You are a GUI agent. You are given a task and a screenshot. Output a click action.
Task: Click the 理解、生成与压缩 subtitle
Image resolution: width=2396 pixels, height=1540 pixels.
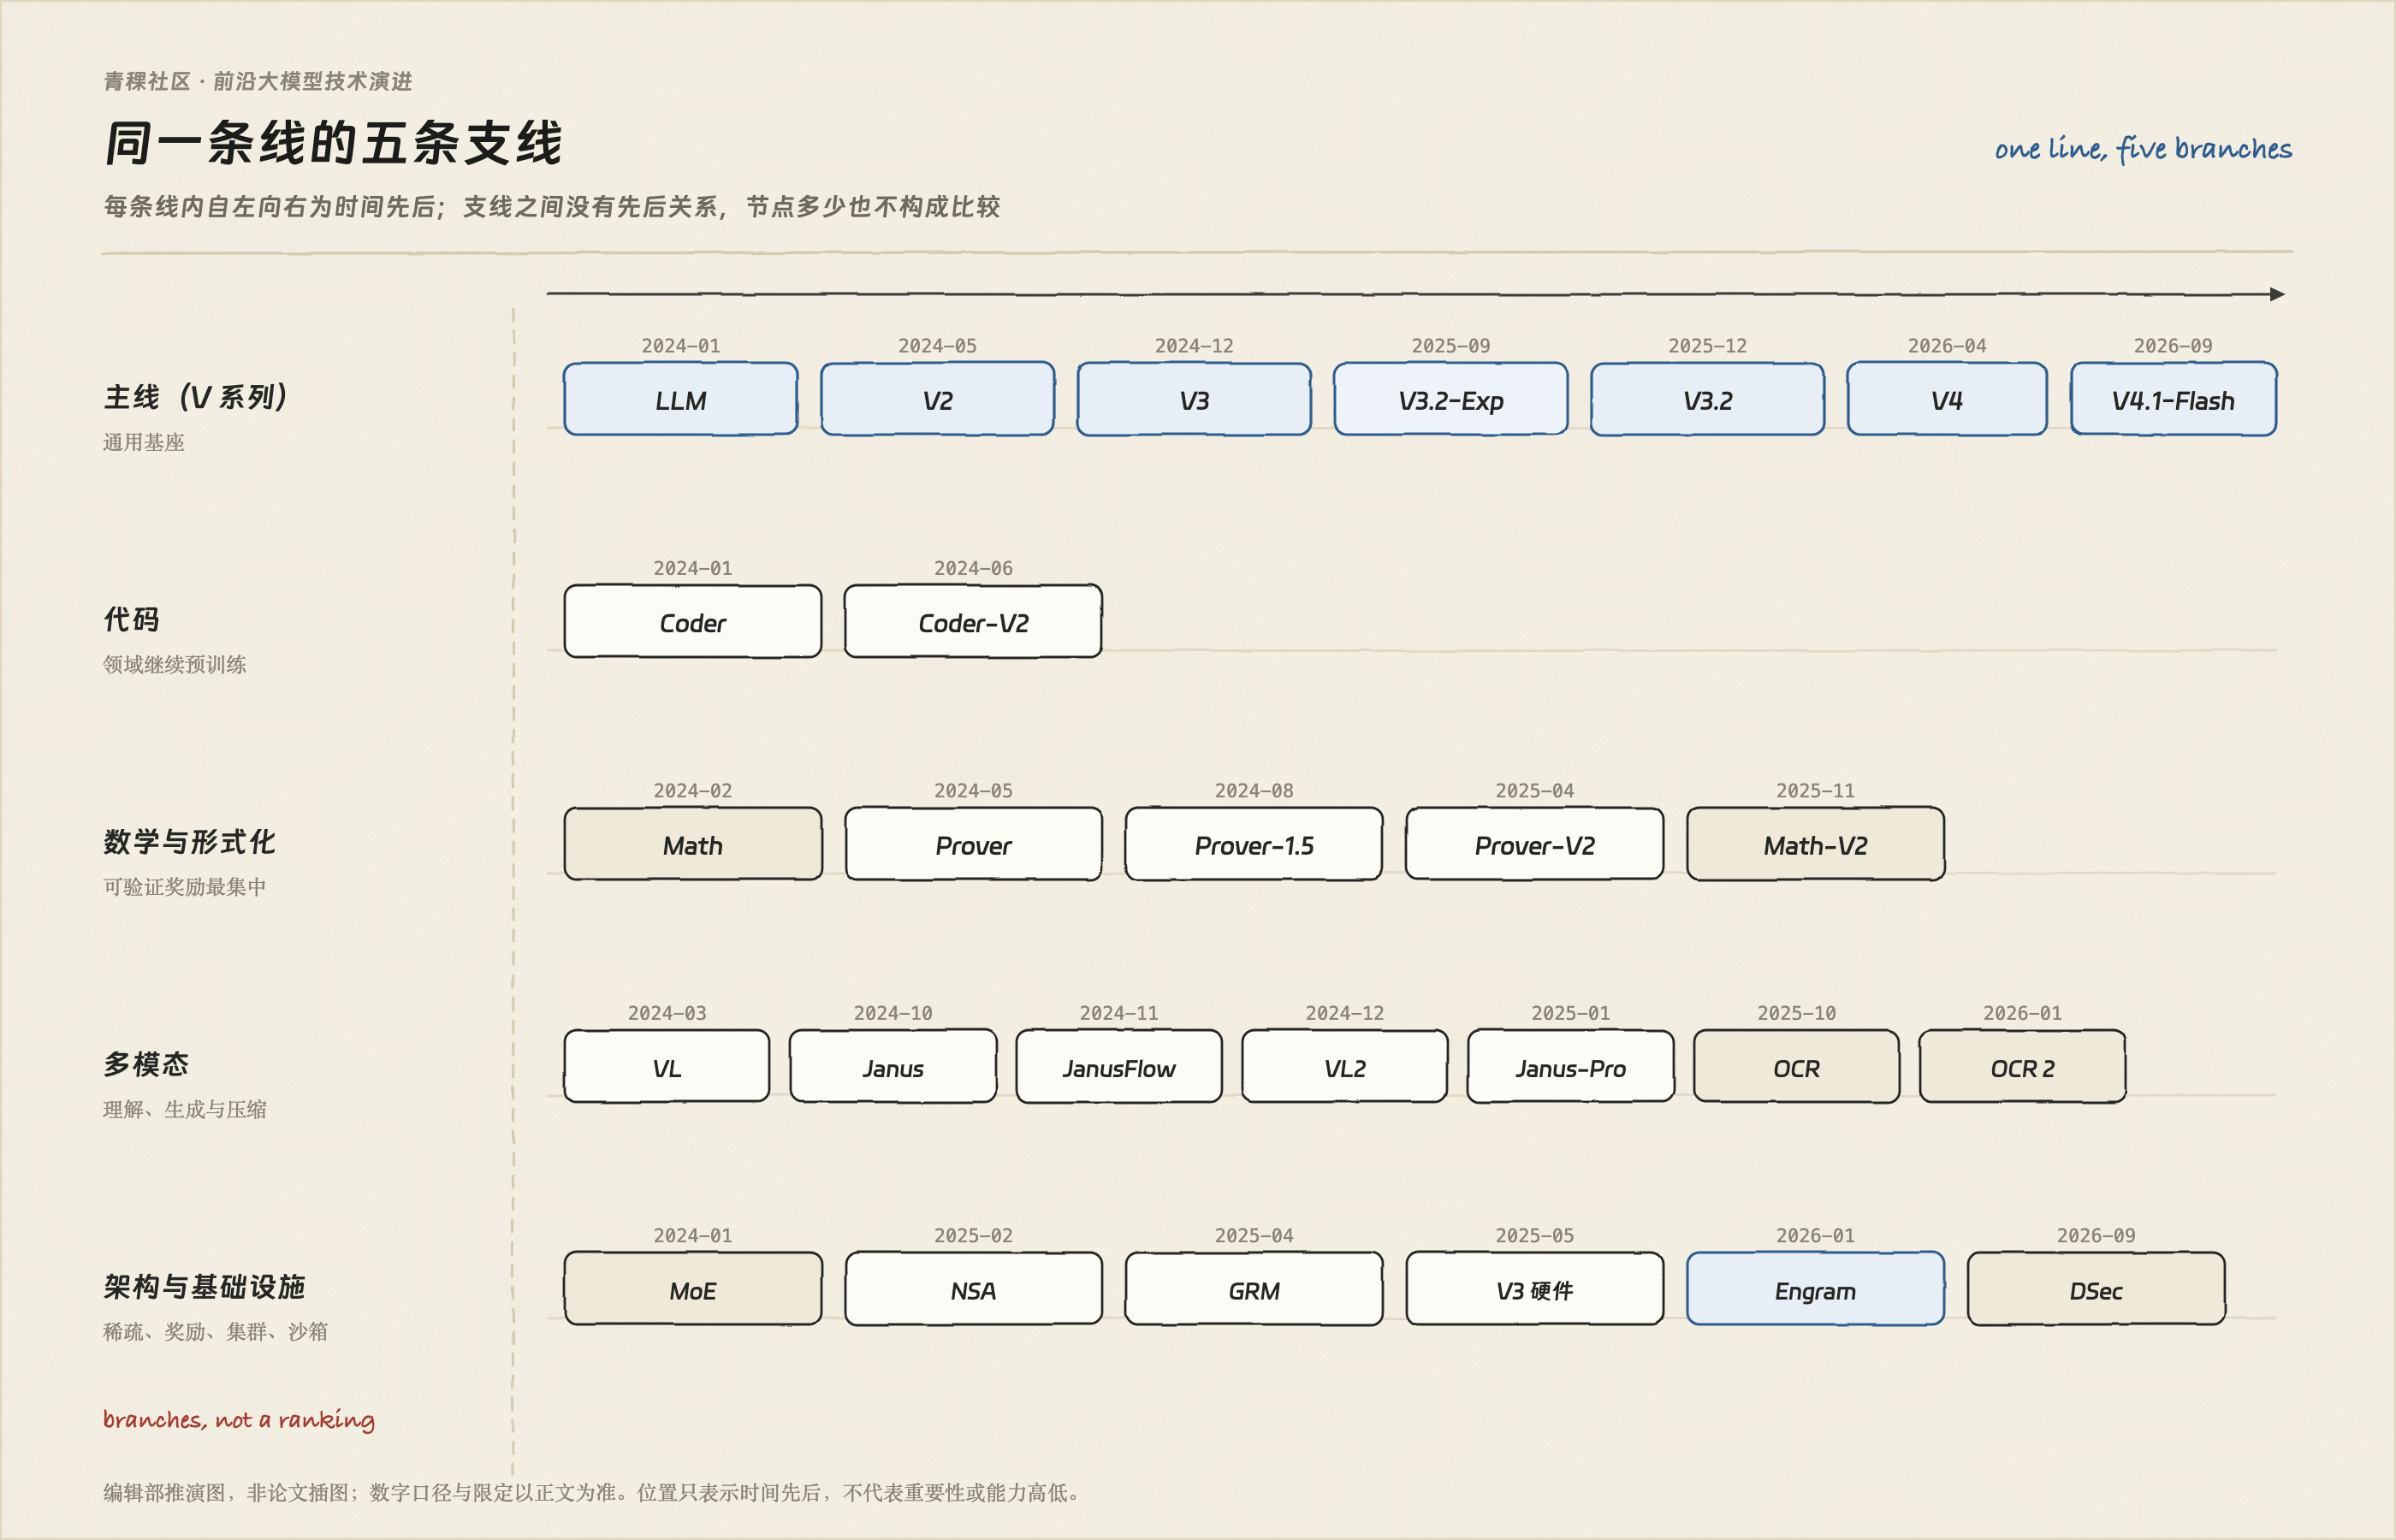(184, 1109)
